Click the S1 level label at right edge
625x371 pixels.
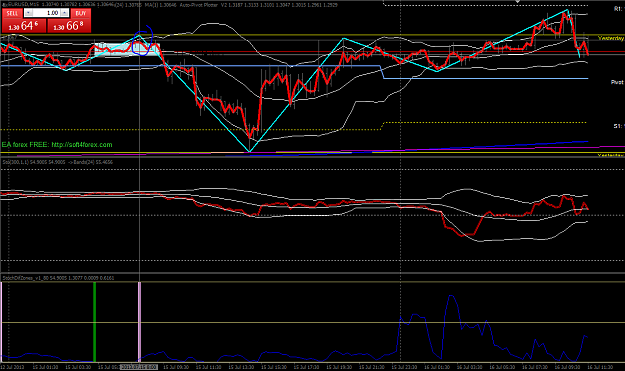618,126
